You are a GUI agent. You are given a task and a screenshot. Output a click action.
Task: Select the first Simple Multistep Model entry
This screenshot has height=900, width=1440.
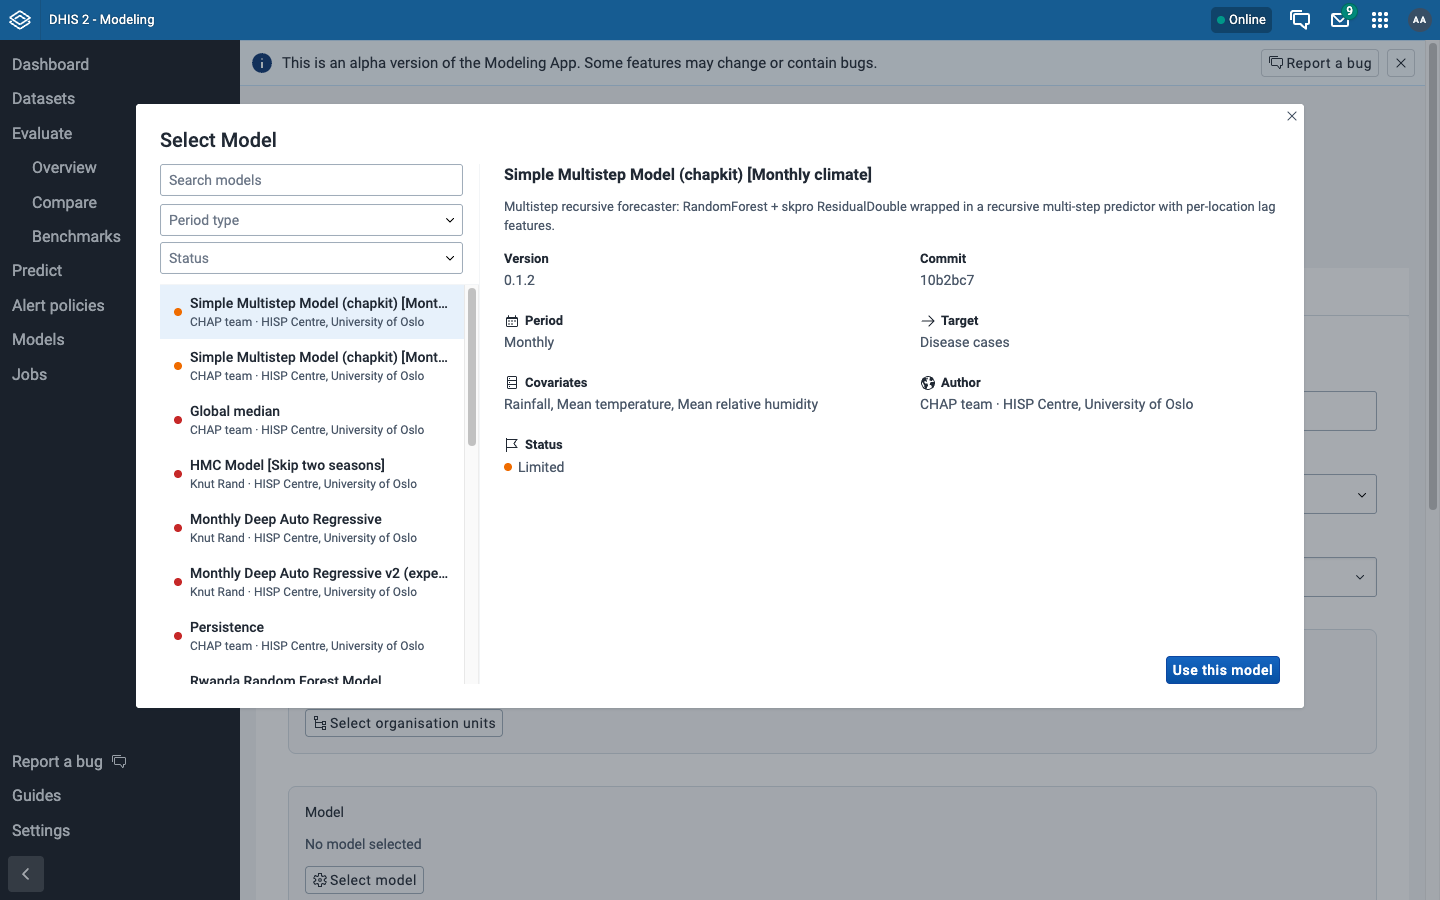point(312,312)
